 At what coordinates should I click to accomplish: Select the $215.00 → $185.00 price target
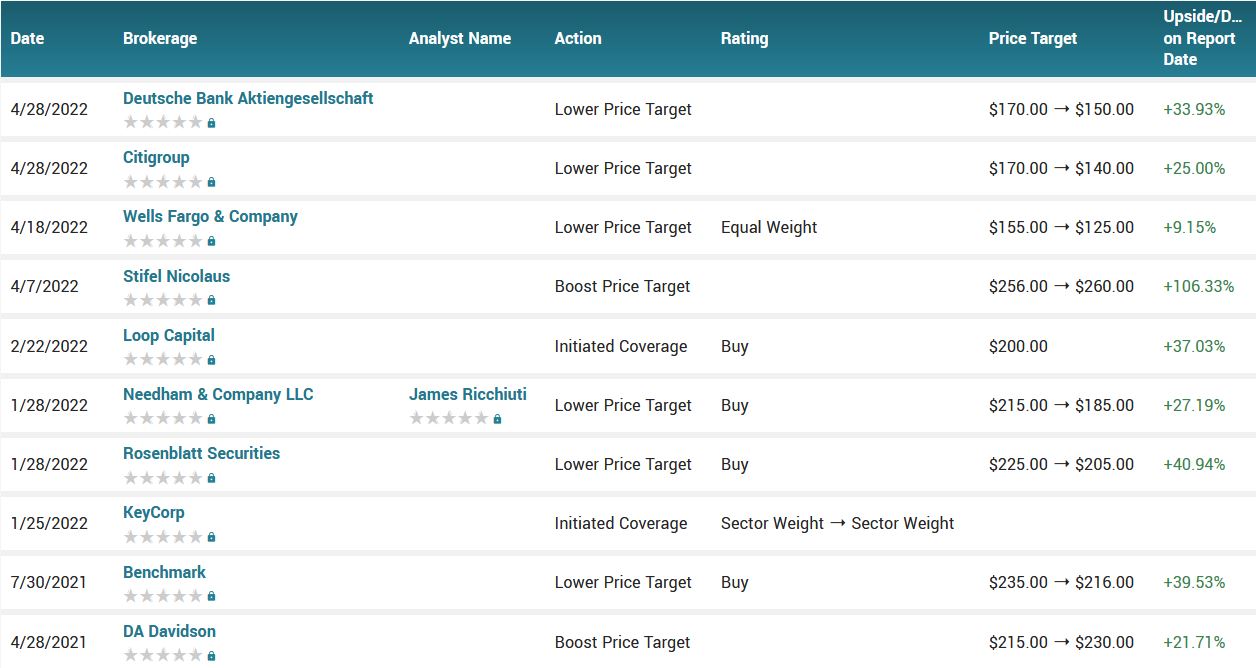tap(1061, 405)
